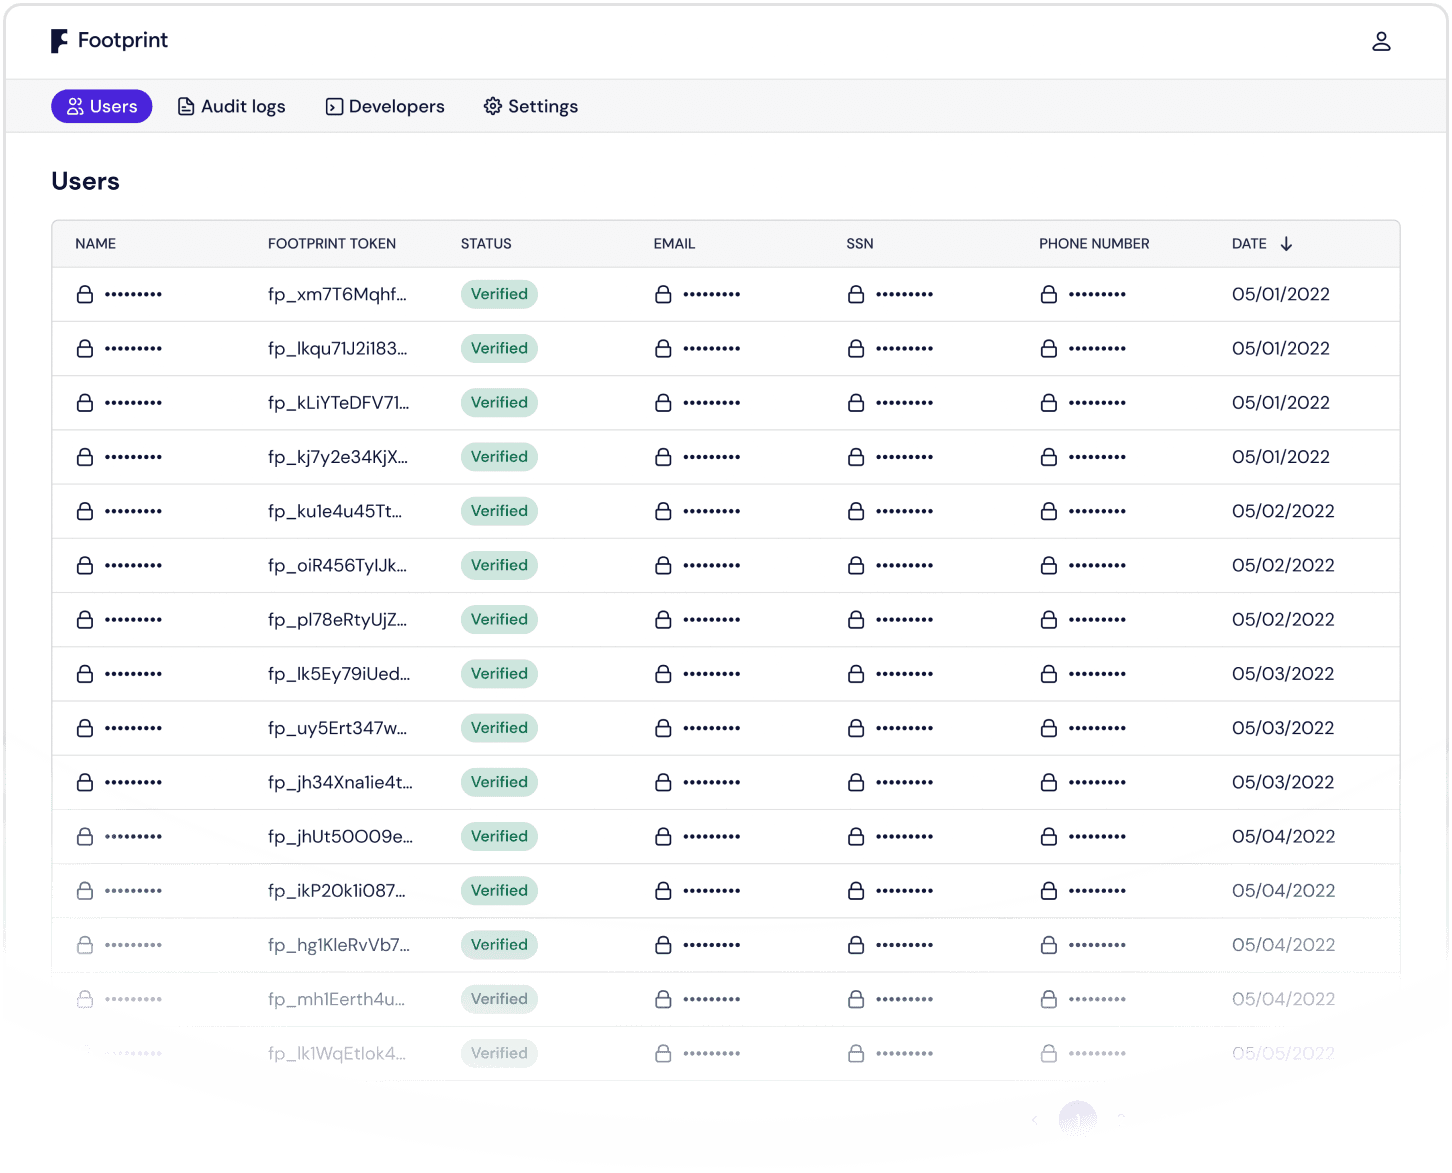Click the lock icon in first row's Name

pos(85,295)
